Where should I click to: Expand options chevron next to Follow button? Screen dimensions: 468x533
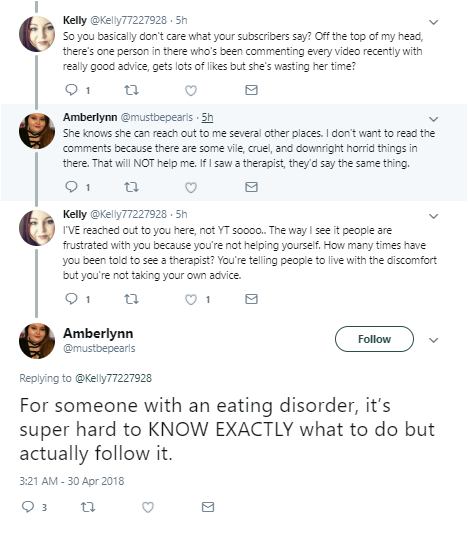coord(433,340)
